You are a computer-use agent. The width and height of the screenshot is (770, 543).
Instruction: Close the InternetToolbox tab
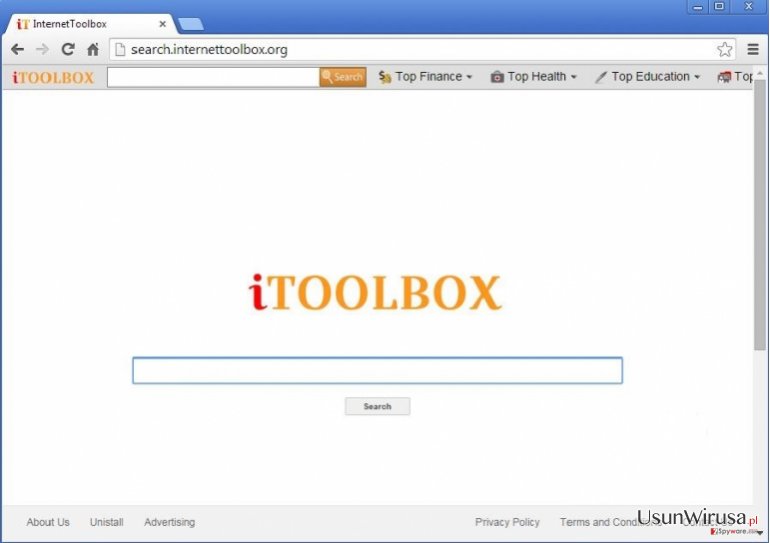click(x=163, y=24)
